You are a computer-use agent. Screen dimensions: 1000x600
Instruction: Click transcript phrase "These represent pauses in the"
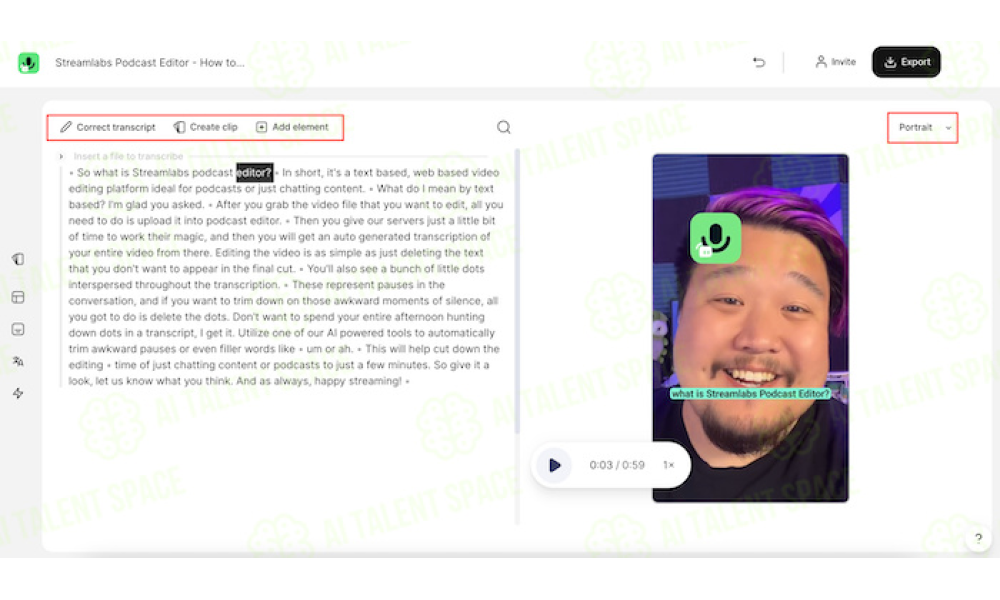[x=368, y=285]
